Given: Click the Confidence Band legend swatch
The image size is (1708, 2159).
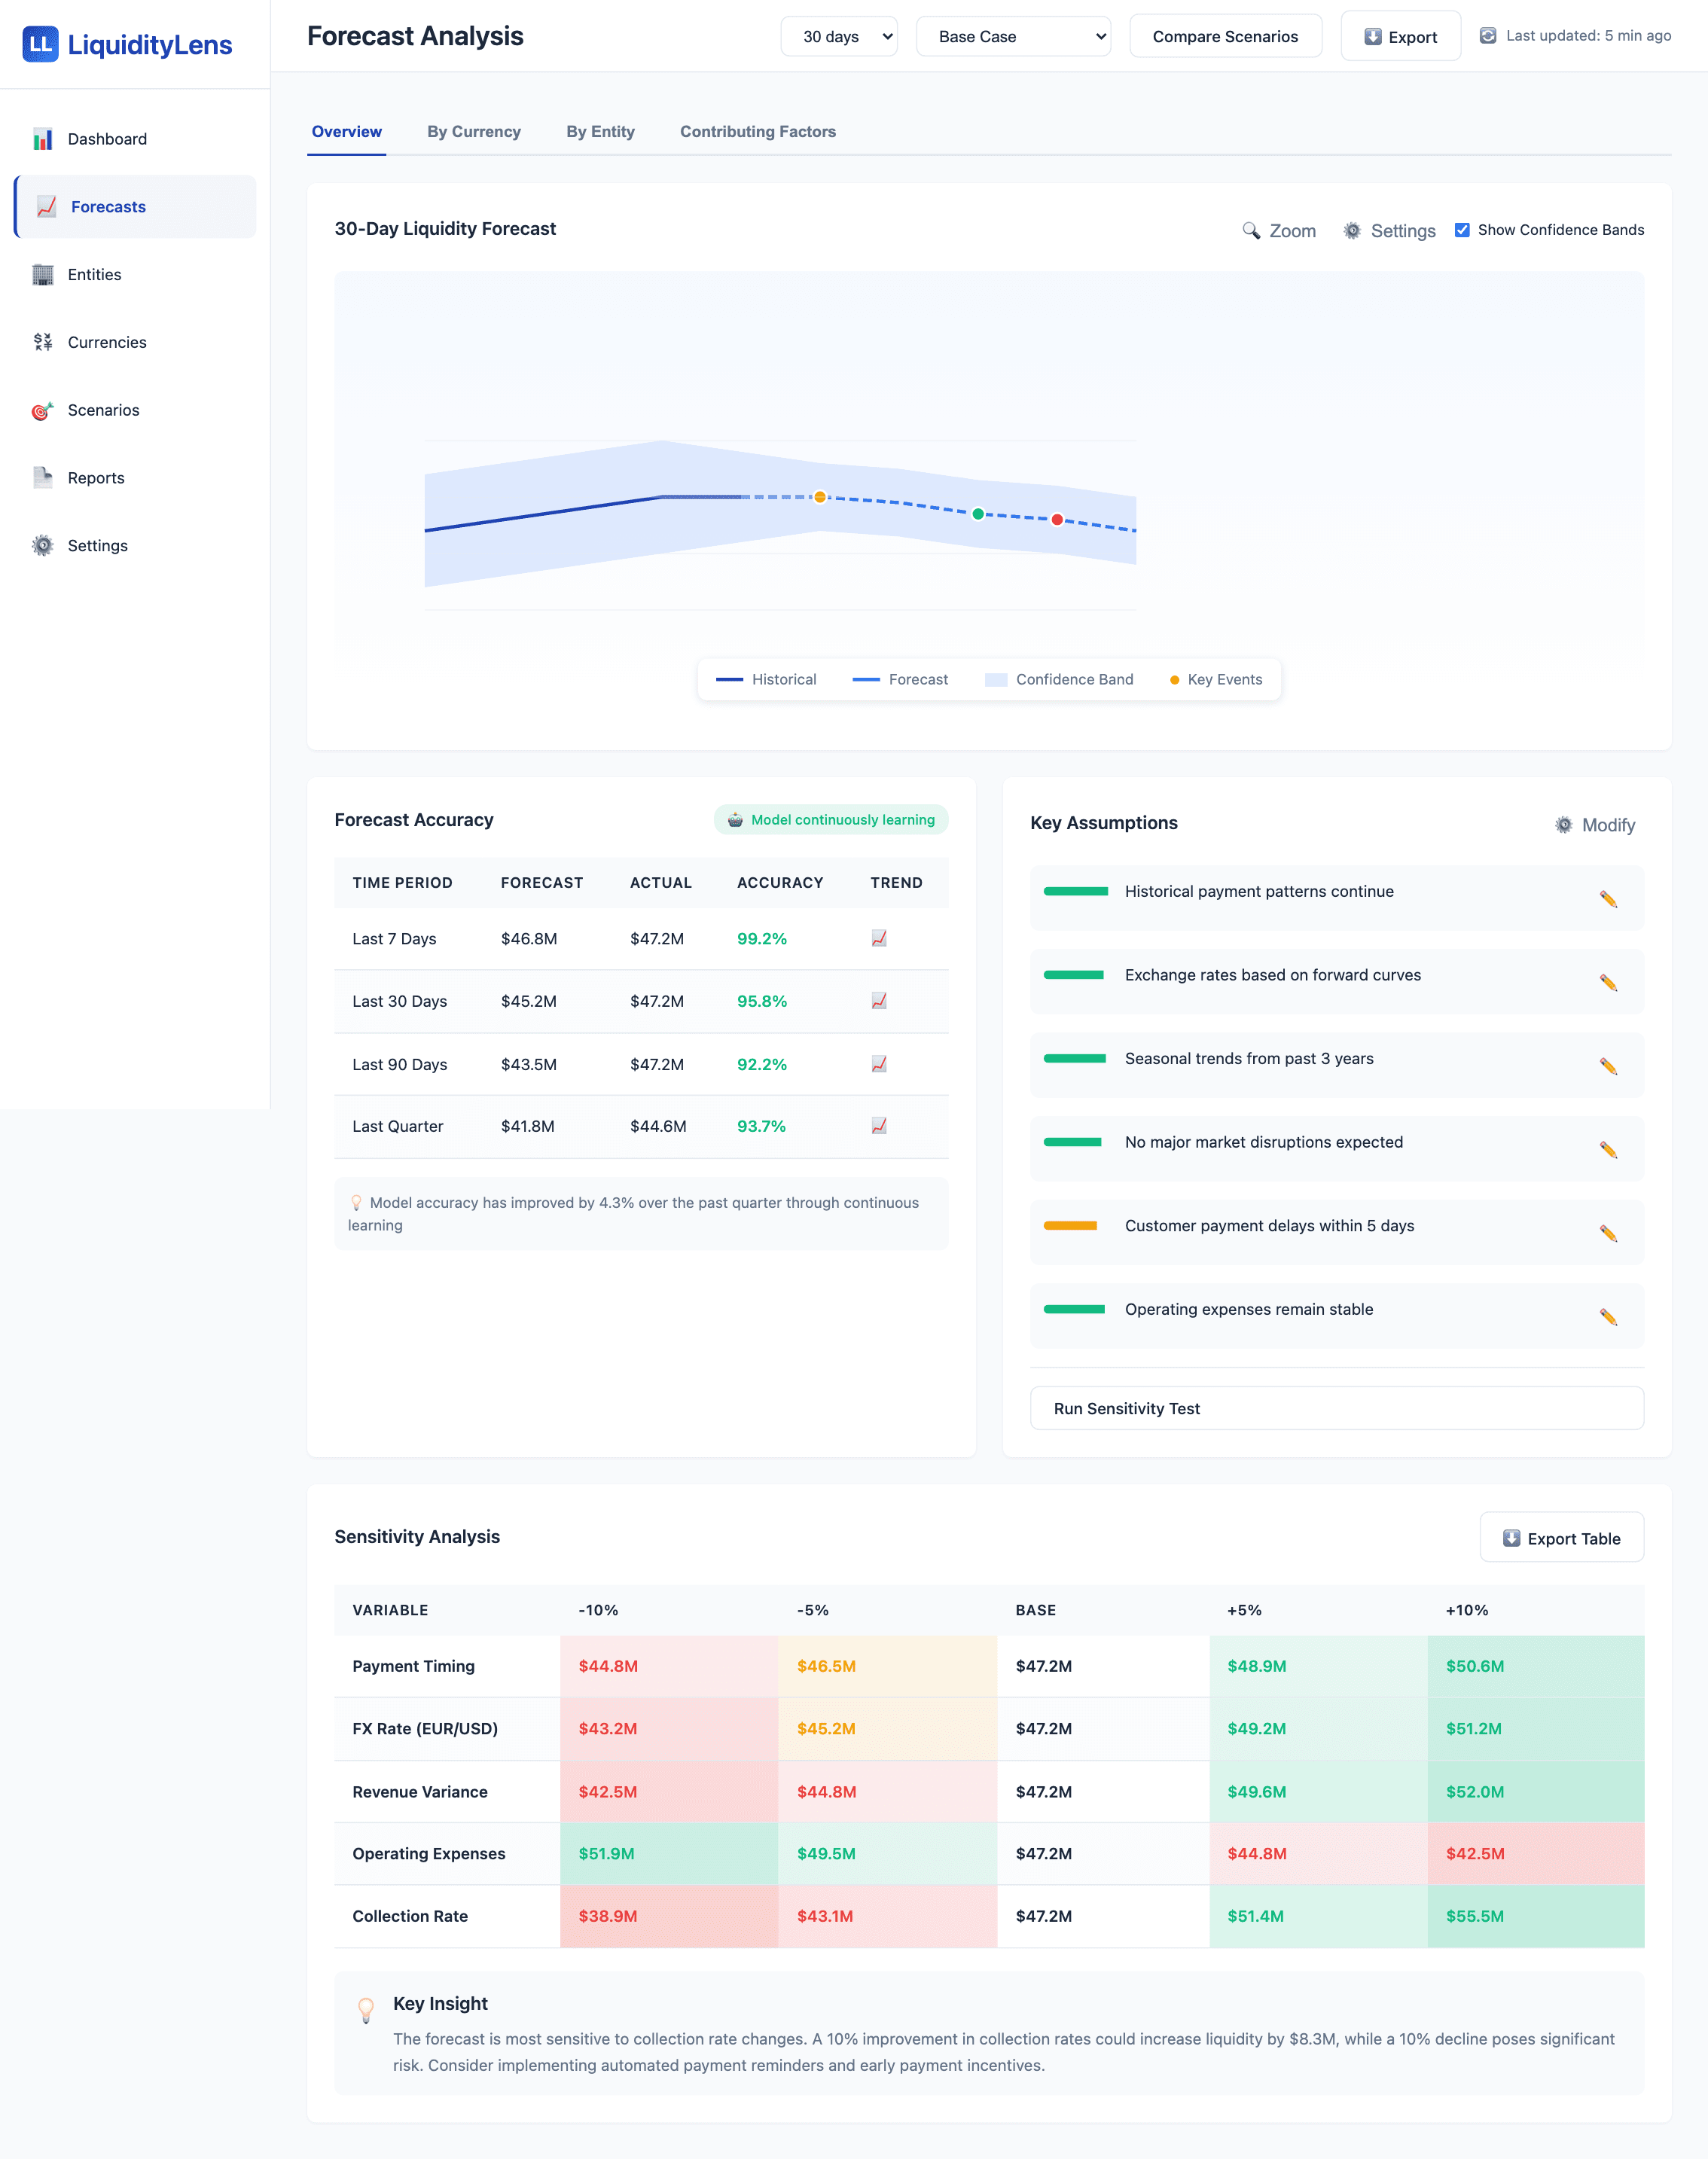Looking at the screenshot, I should tap(995, 680).
